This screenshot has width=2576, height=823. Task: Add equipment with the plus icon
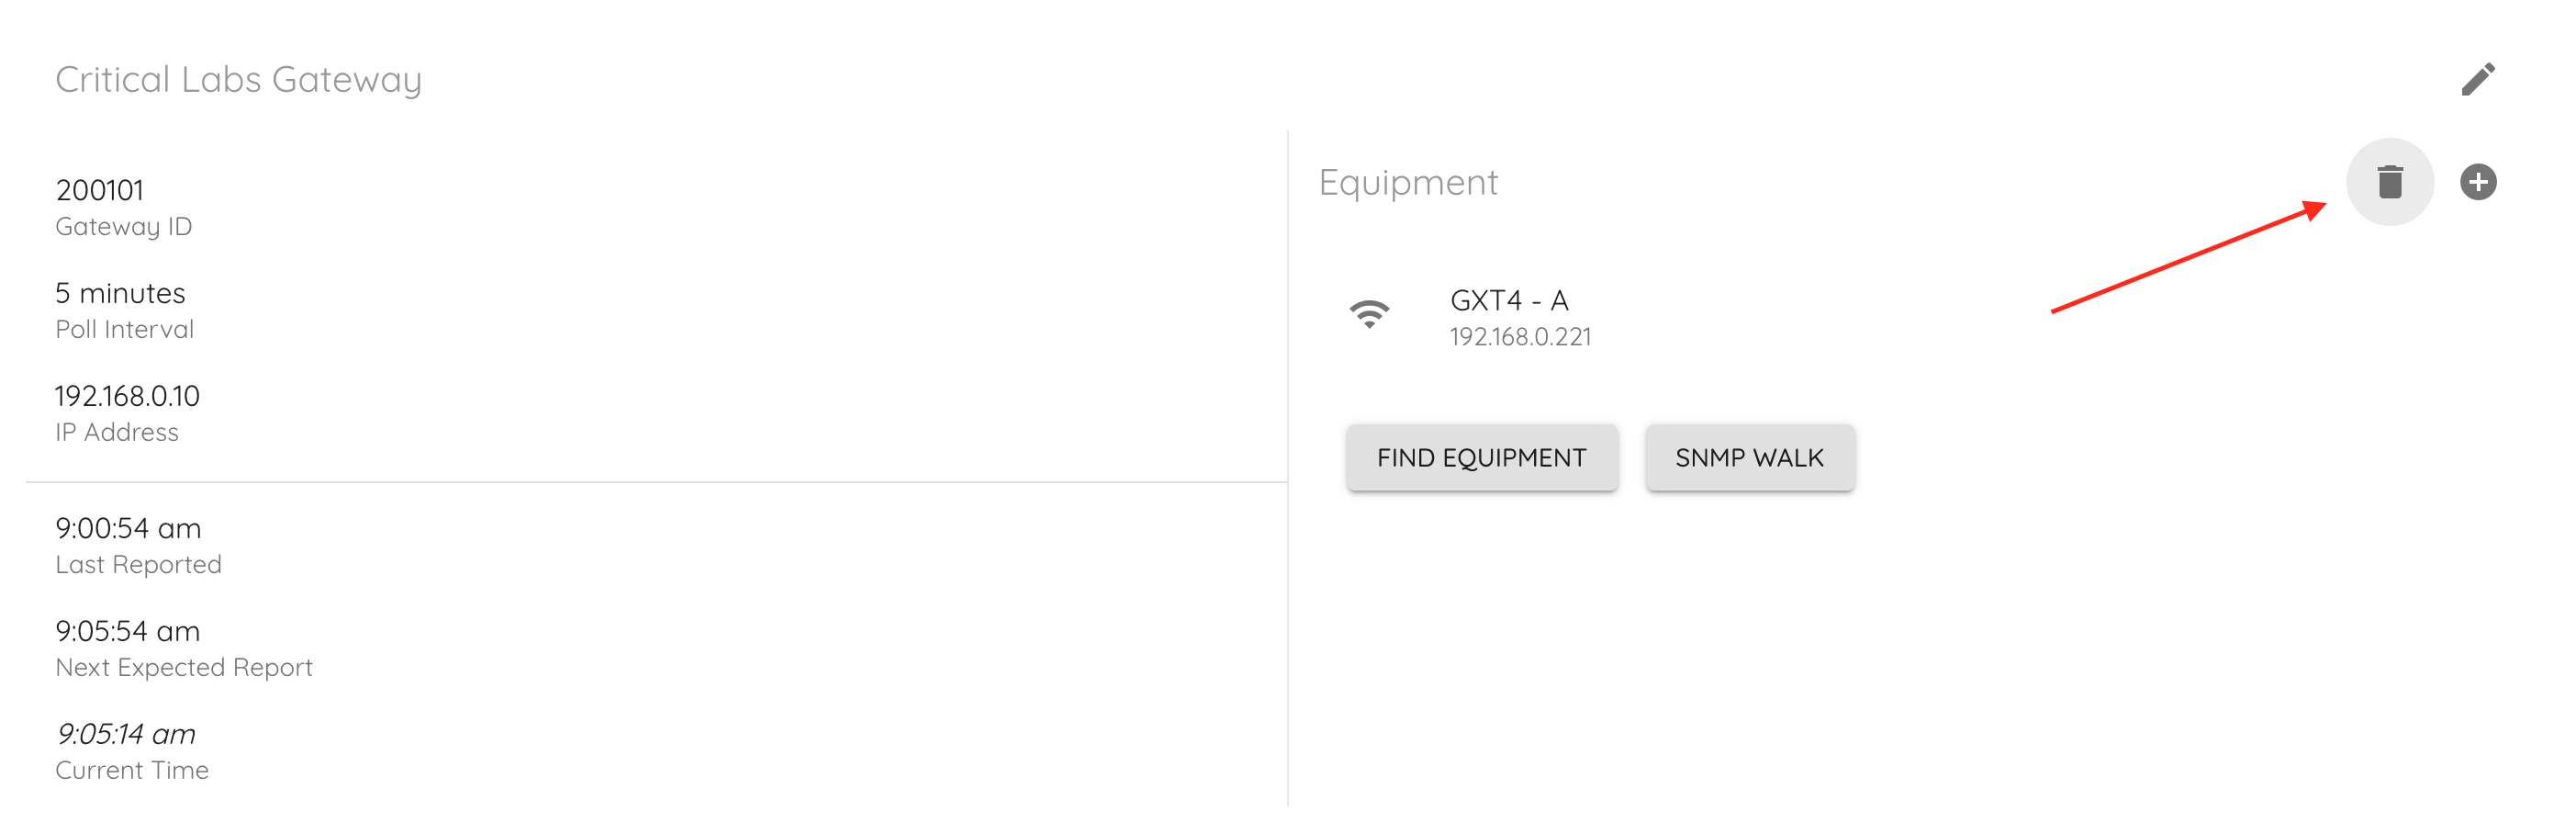pyautogui.click(x=2477, y=182)
